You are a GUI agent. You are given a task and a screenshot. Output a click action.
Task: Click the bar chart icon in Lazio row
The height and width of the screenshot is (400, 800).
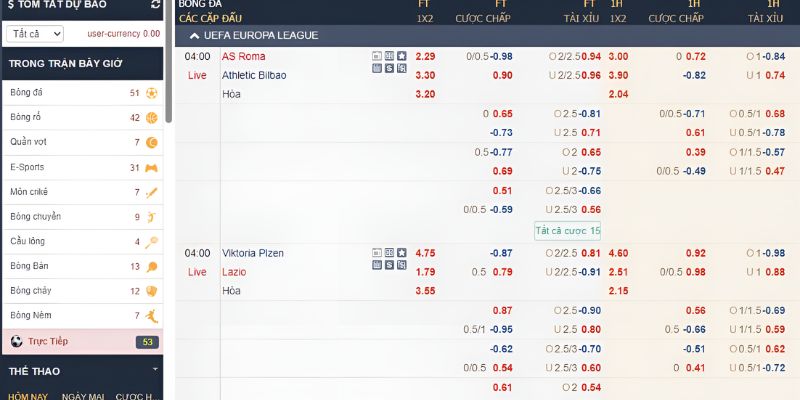377,265
